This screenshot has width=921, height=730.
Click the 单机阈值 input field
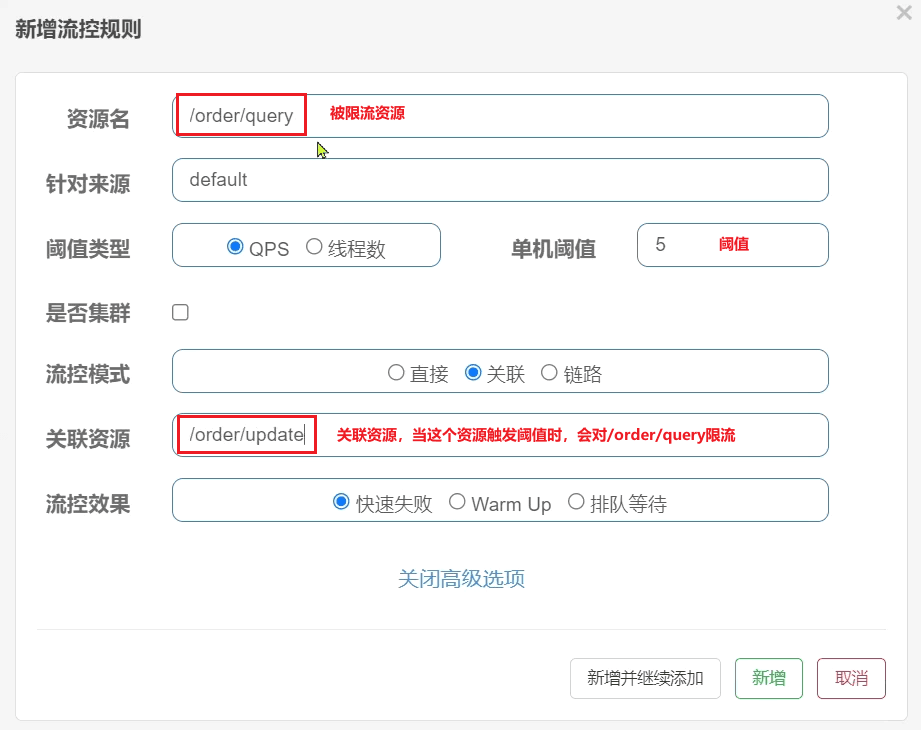point(732,245)
